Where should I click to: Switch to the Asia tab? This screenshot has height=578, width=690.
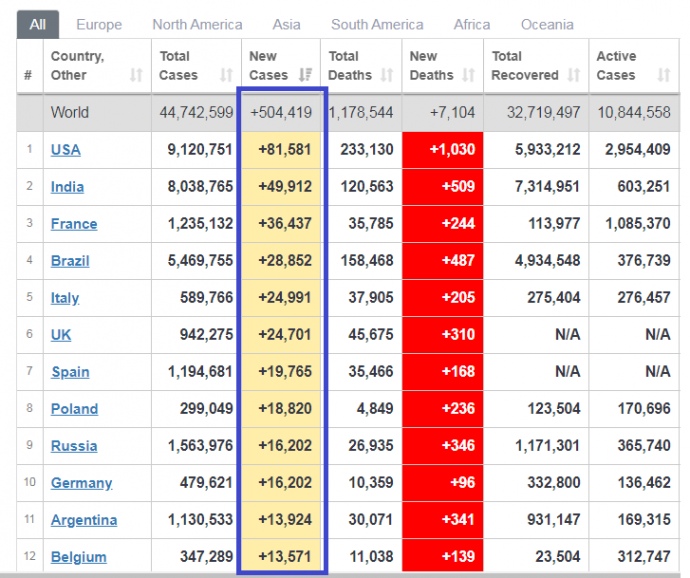click(287, 24)
